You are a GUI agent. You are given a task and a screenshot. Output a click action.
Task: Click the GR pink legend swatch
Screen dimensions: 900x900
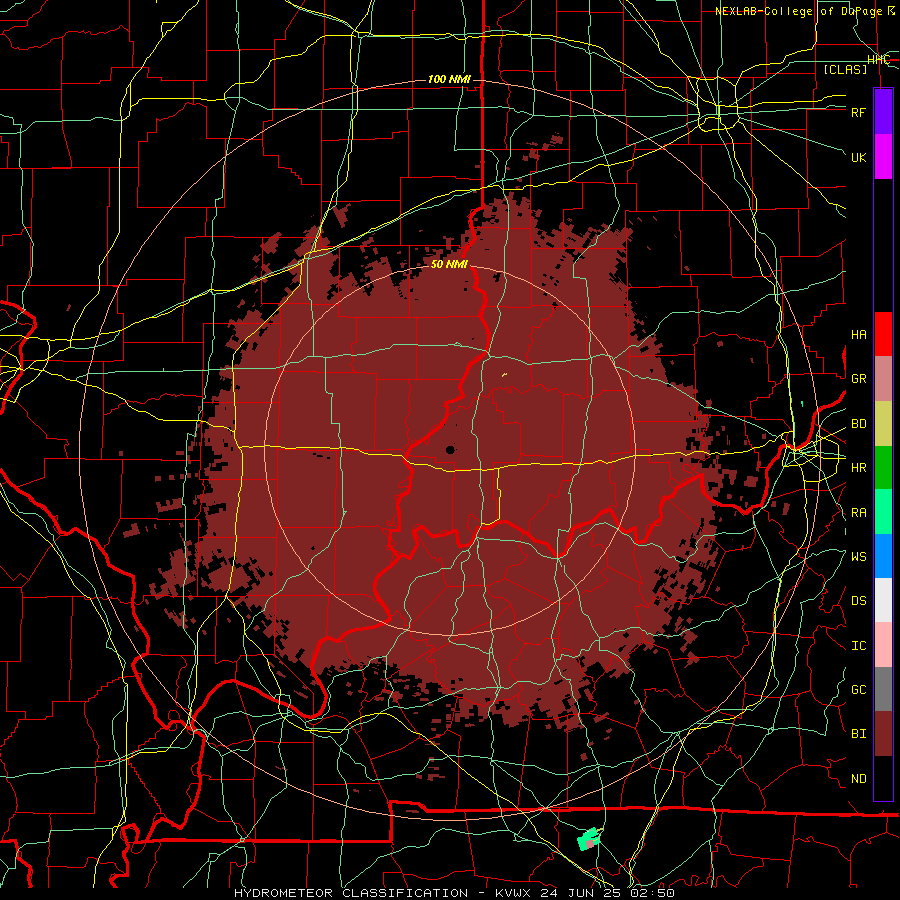883,379
